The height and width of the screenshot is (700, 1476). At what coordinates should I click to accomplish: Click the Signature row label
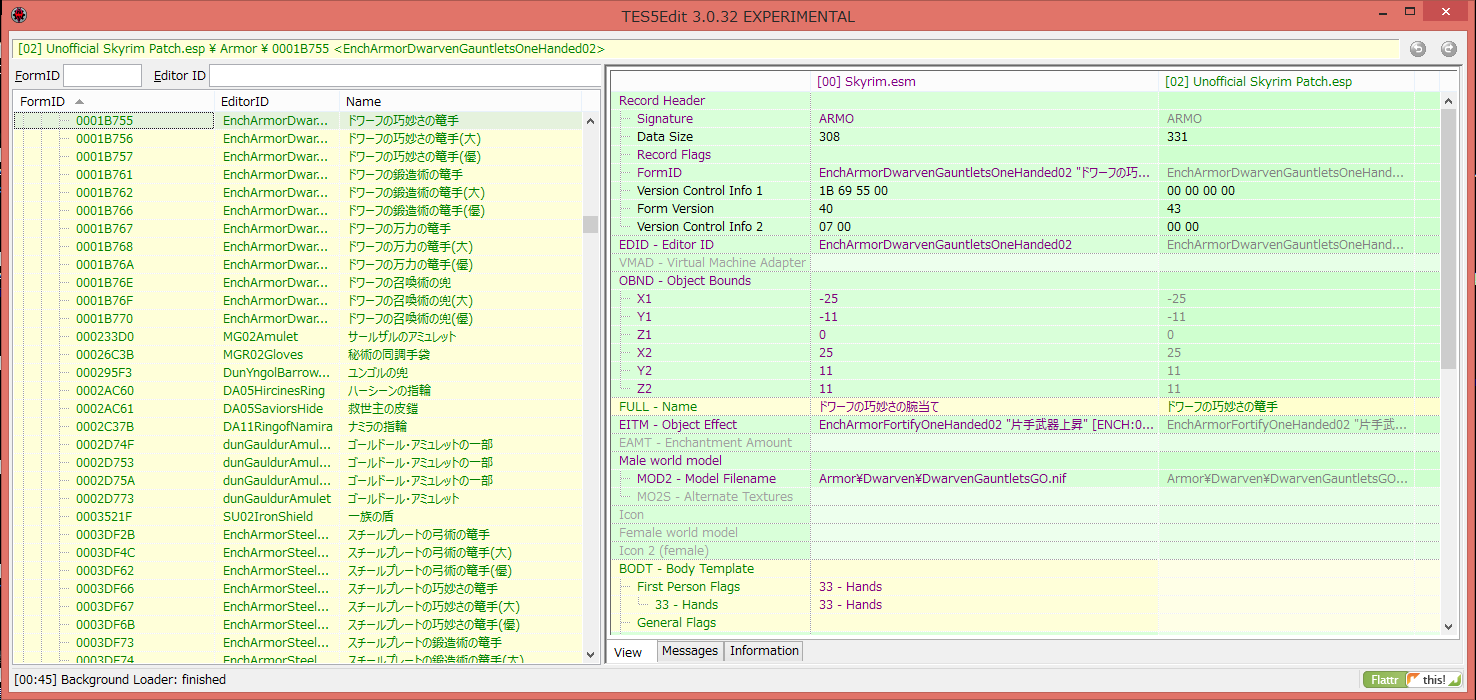click(664, 118)
